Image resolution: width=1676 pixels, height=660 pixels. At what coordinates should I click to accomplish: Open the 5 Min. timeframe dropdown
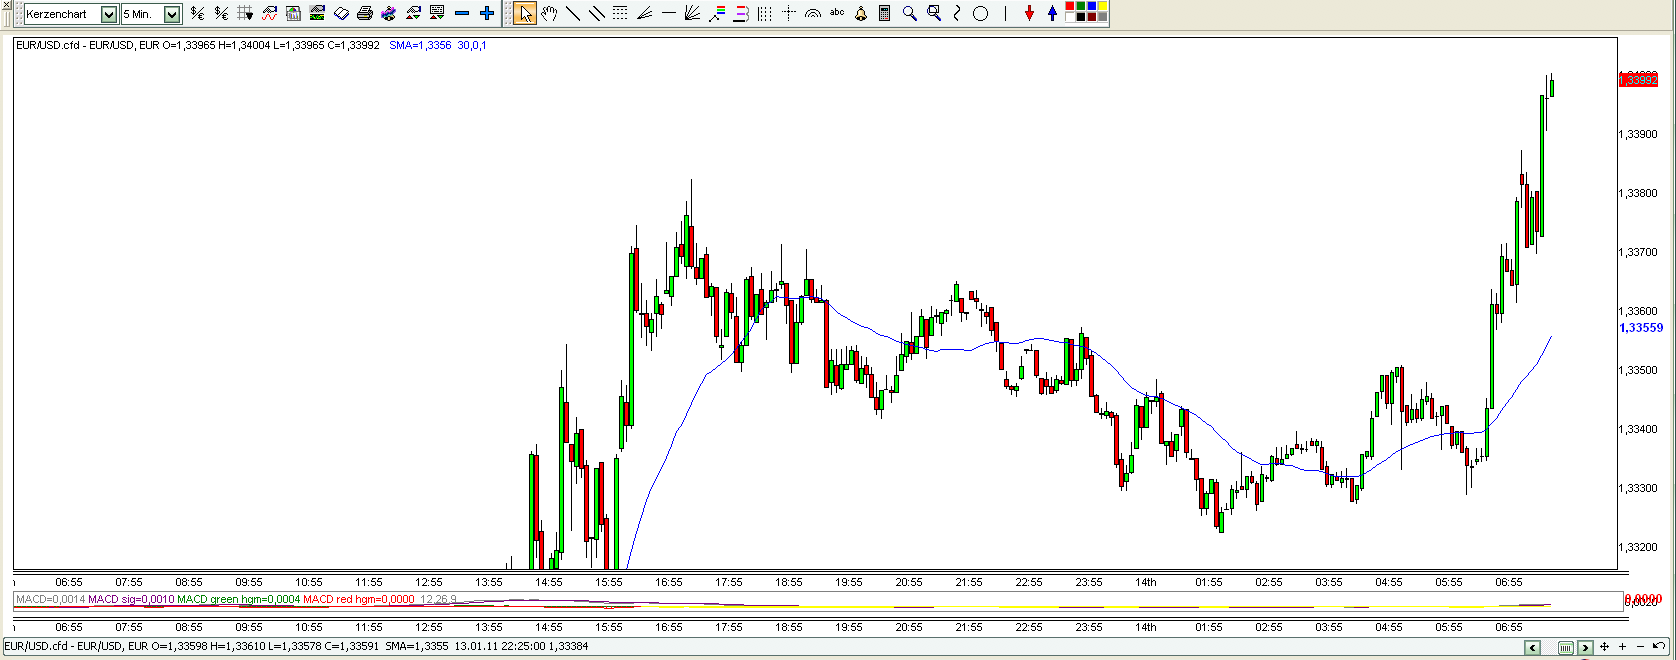pos(172,14)
